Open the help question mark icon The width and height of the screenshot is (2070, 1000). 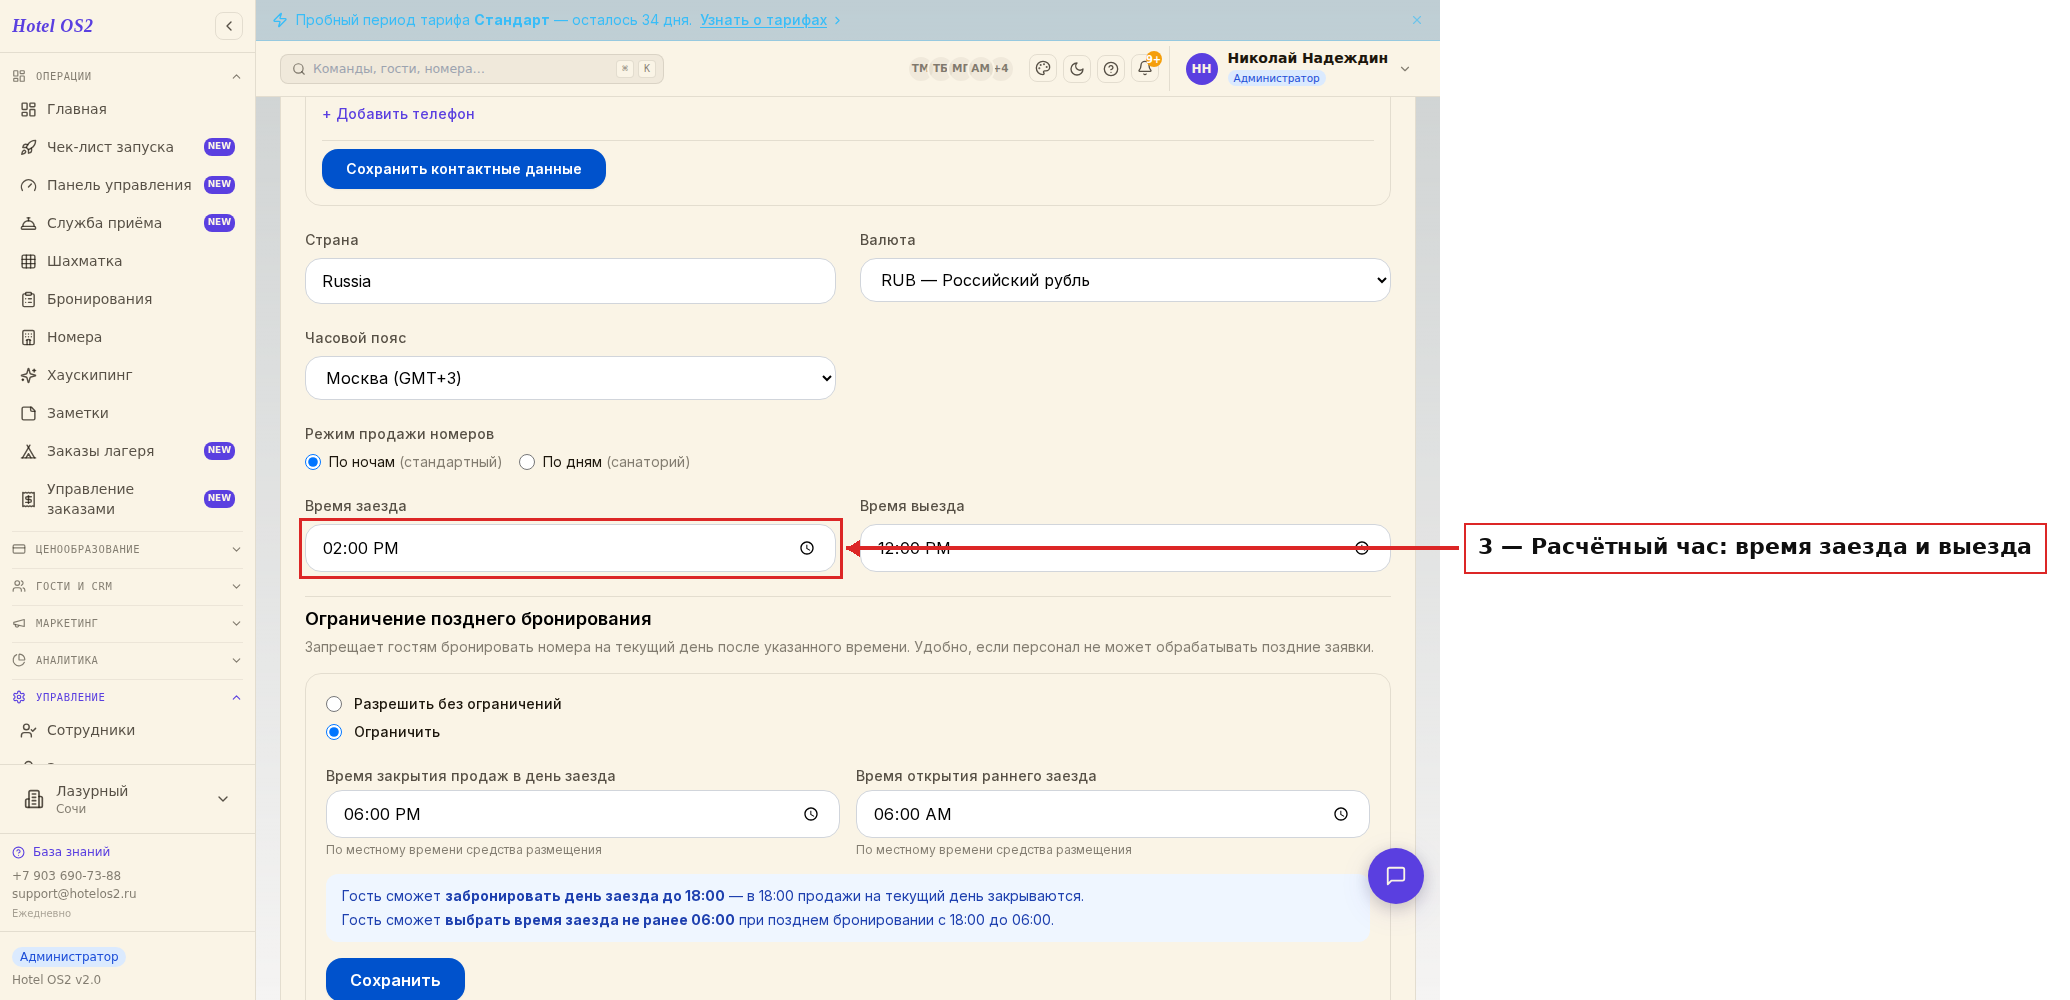[x=1111, y=69]
